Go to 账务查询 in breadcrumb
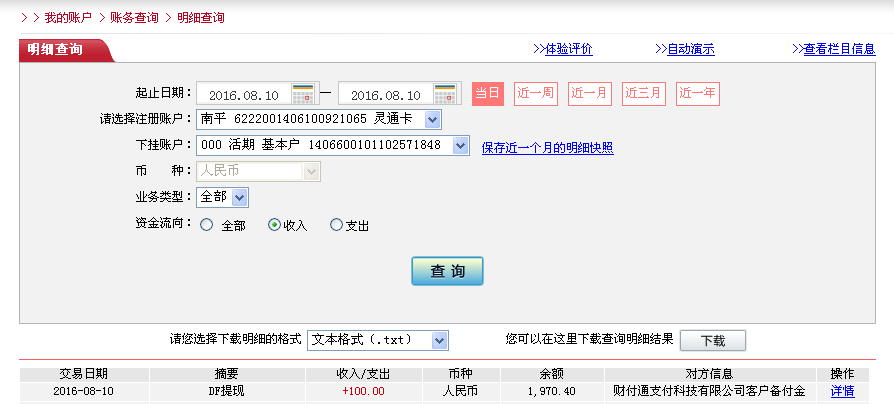The width and height of the screenshot is (894, 404). tap(134, 18)
